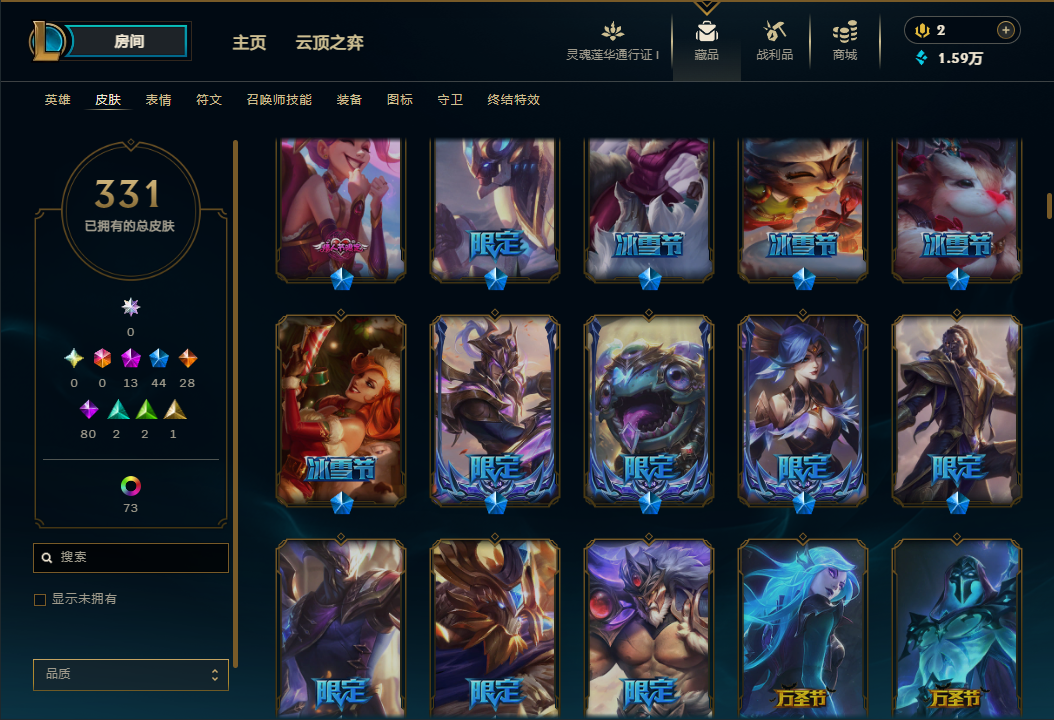1054x720 pixels.
Task: Open the 终结特效 tab
Action: 514,99
